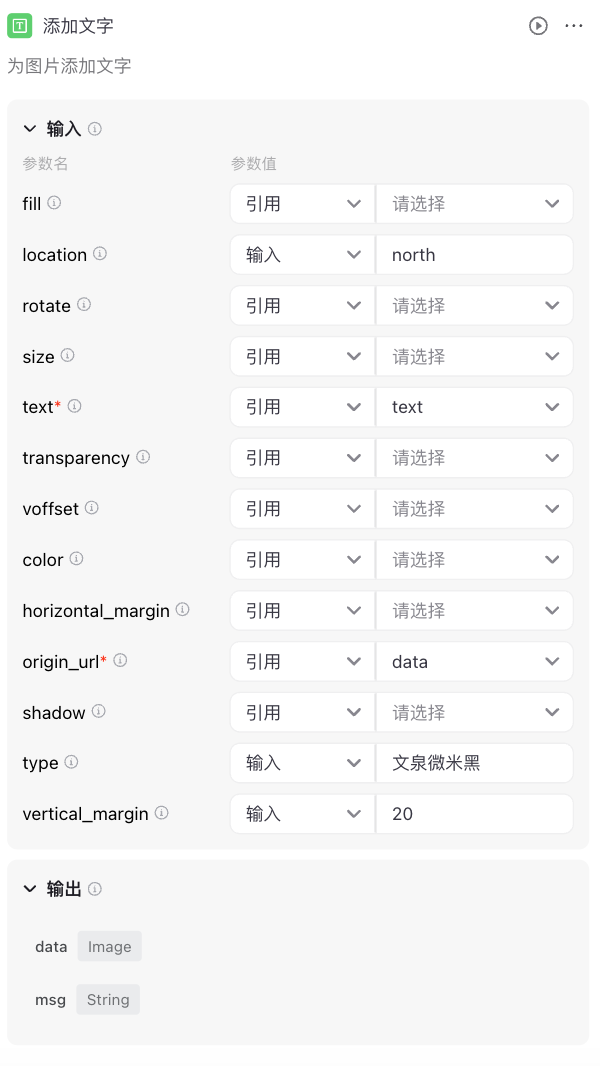The image size is (600, 1066).
Task: Click the Image tag beside data output
Action: (109, 945)
